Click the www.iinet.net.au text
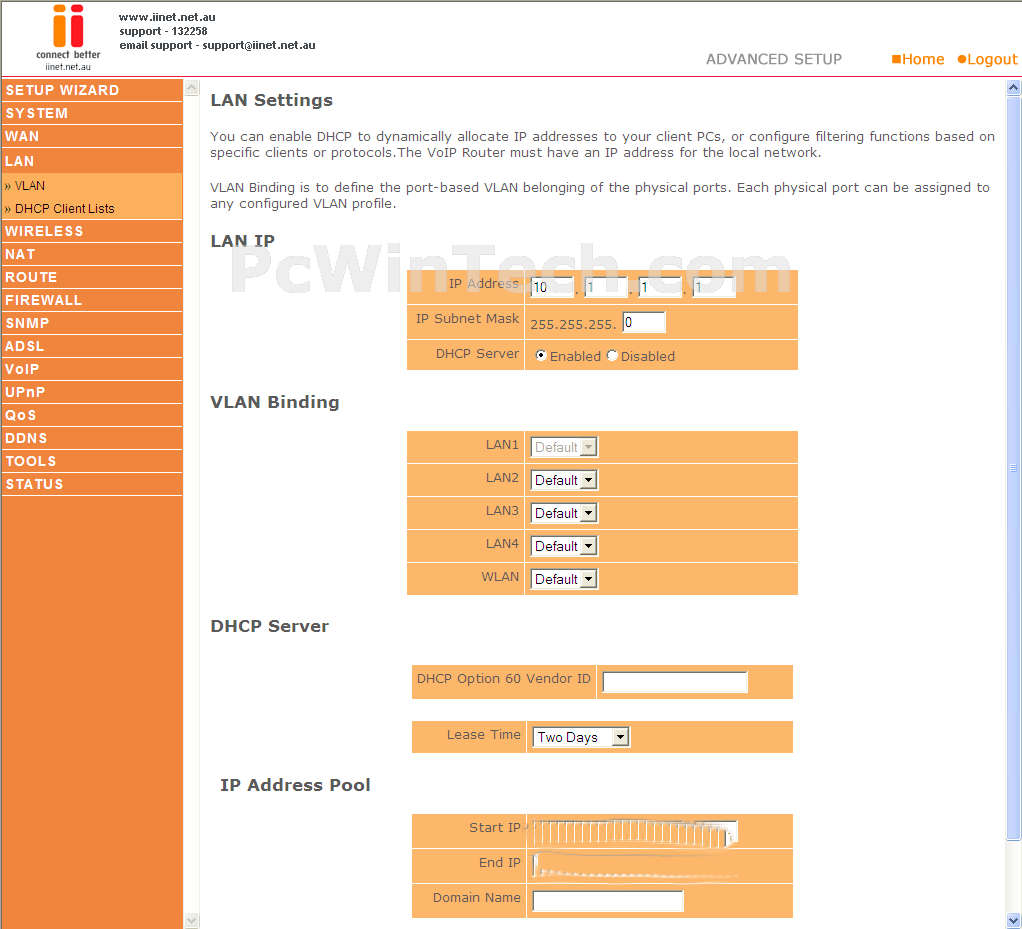The width and height of the screenshot is (1022, 929). coord(167,18)
